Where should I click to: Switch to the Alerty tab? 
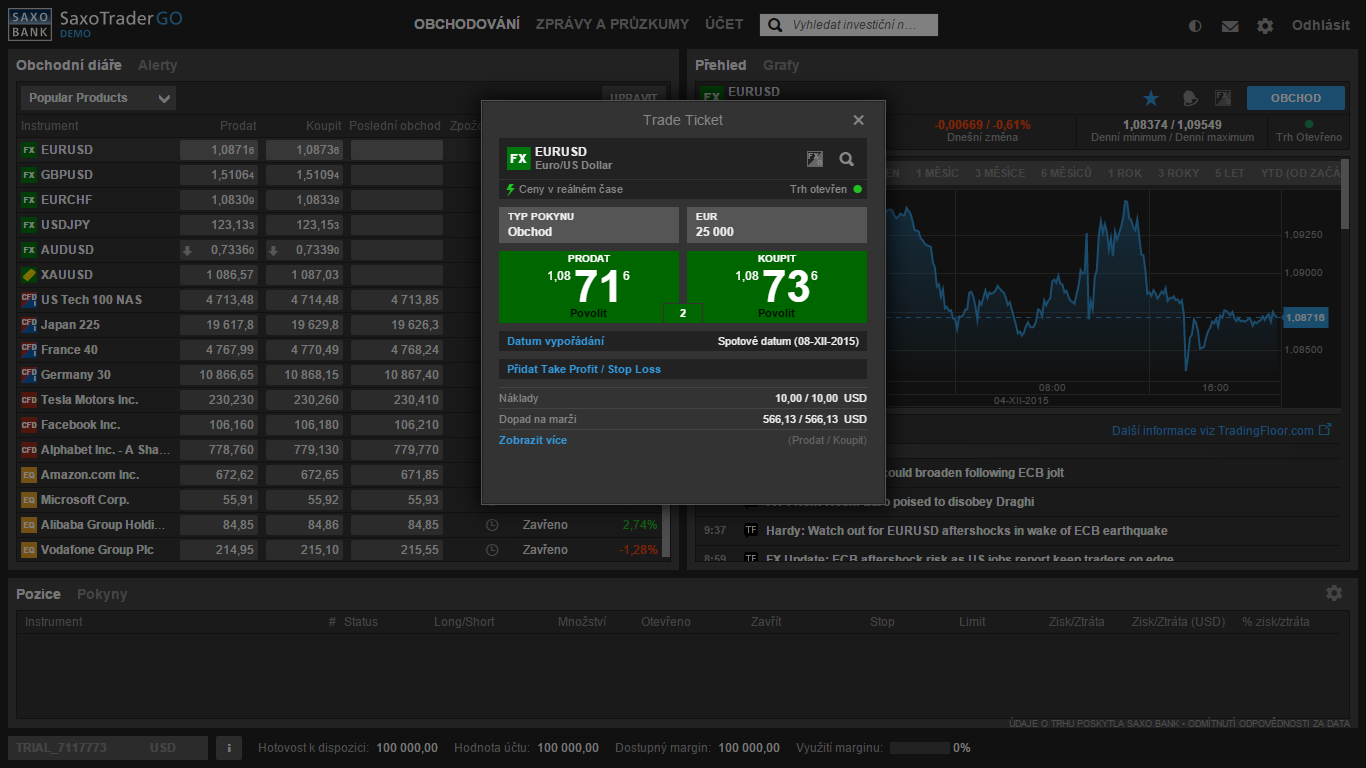tap(158, 65)
